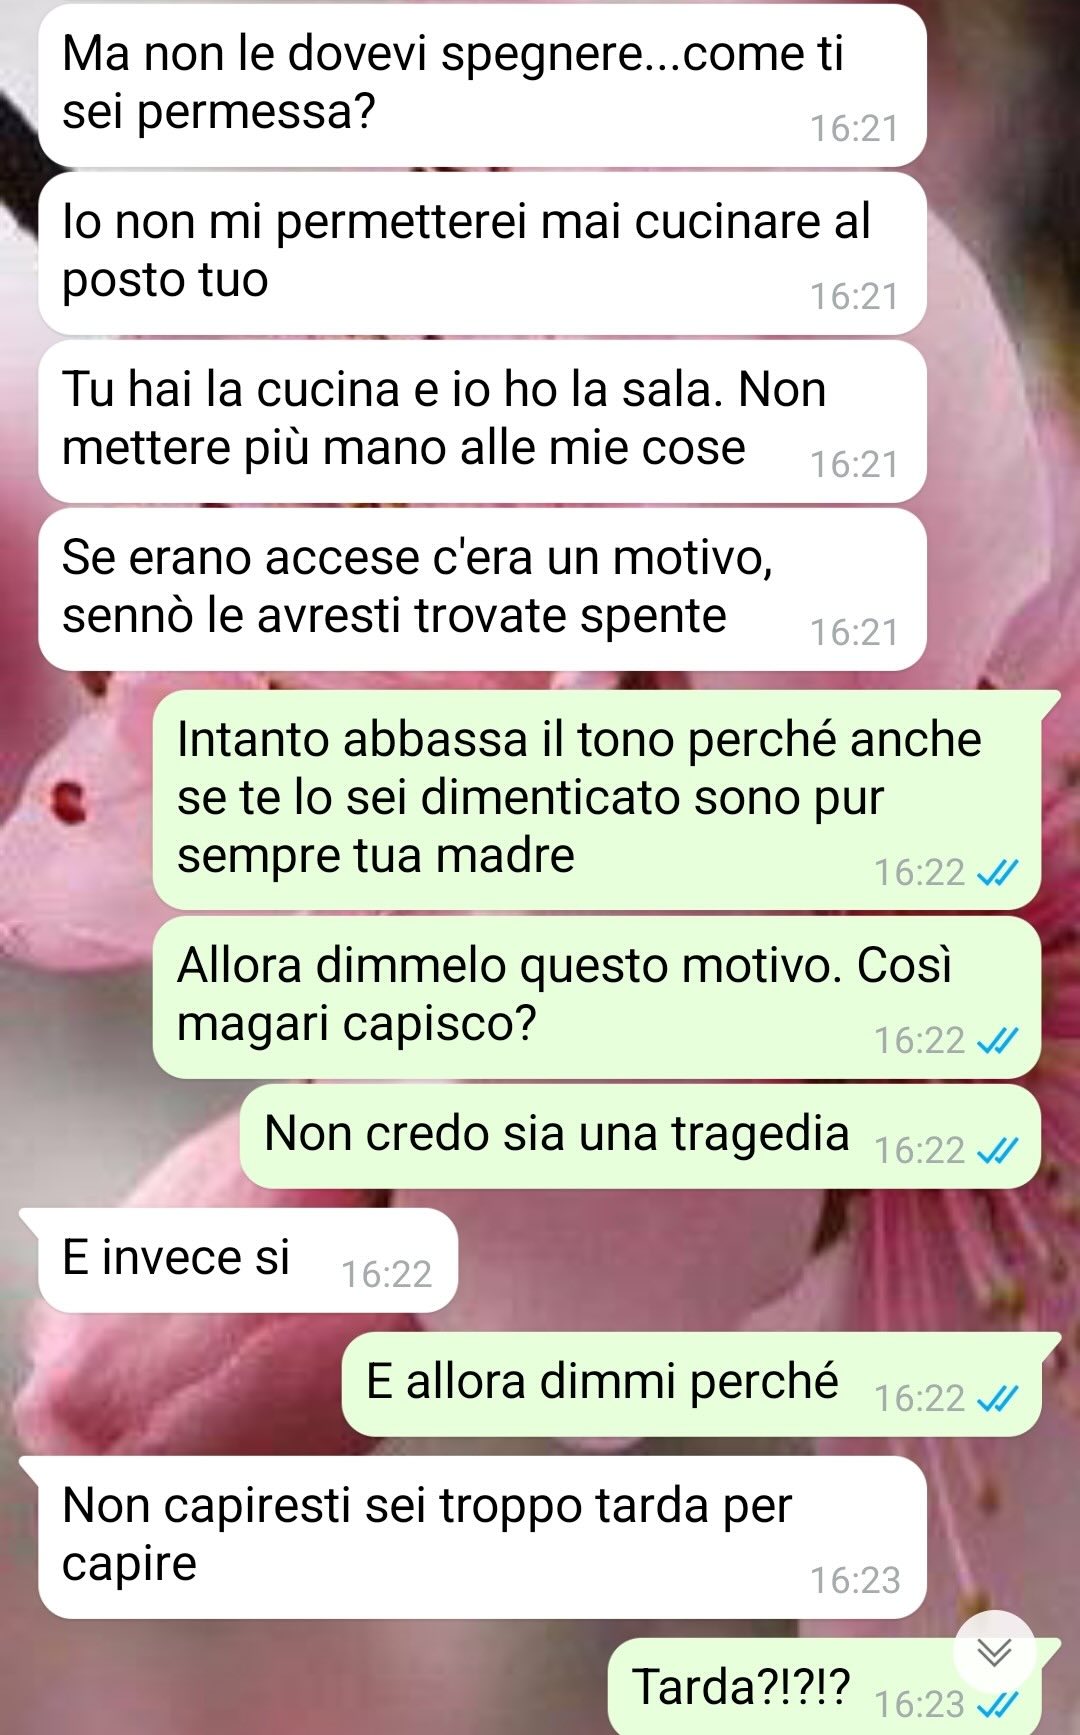Tap read receipt ticks on 'Tarda?!?!?' message
This screenshot has height=1735, width=1080.
tap(997, 1704)
